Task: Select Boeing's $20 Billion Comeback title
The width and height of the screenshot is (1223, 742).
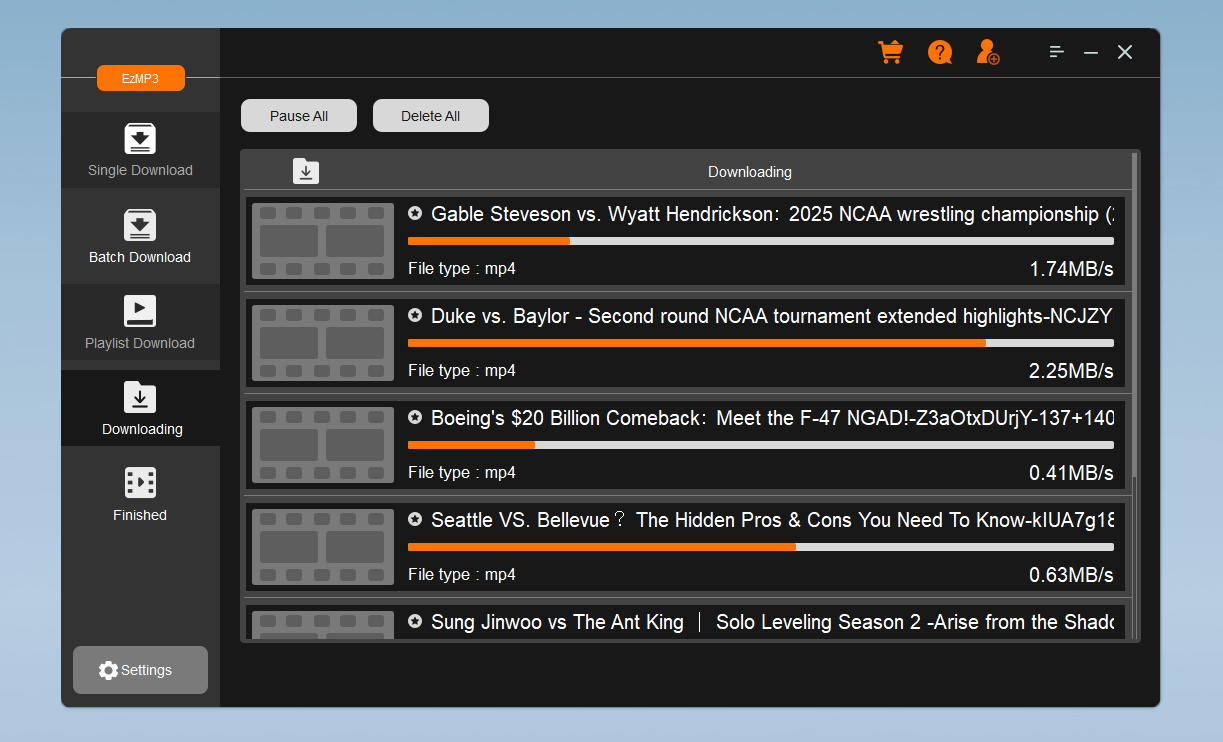Action: 772,418
